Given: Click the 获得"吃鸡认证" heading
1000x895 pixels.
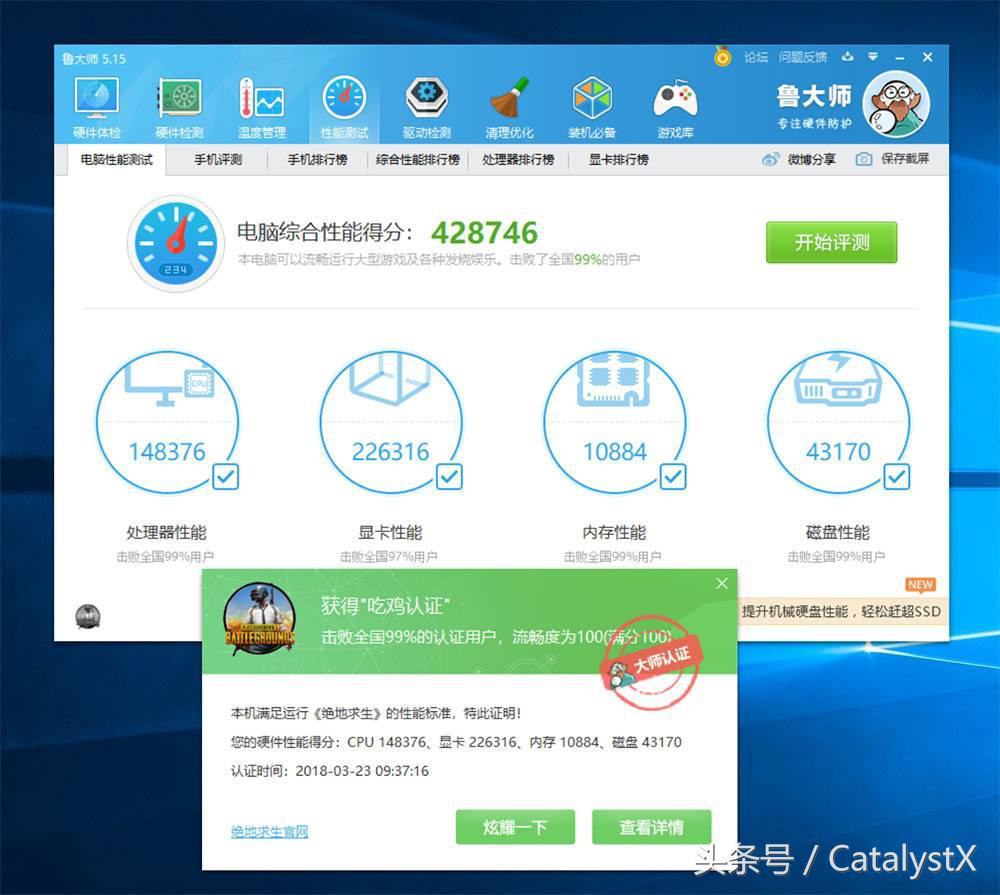Looking at the screenshot, I should [385, 605].
